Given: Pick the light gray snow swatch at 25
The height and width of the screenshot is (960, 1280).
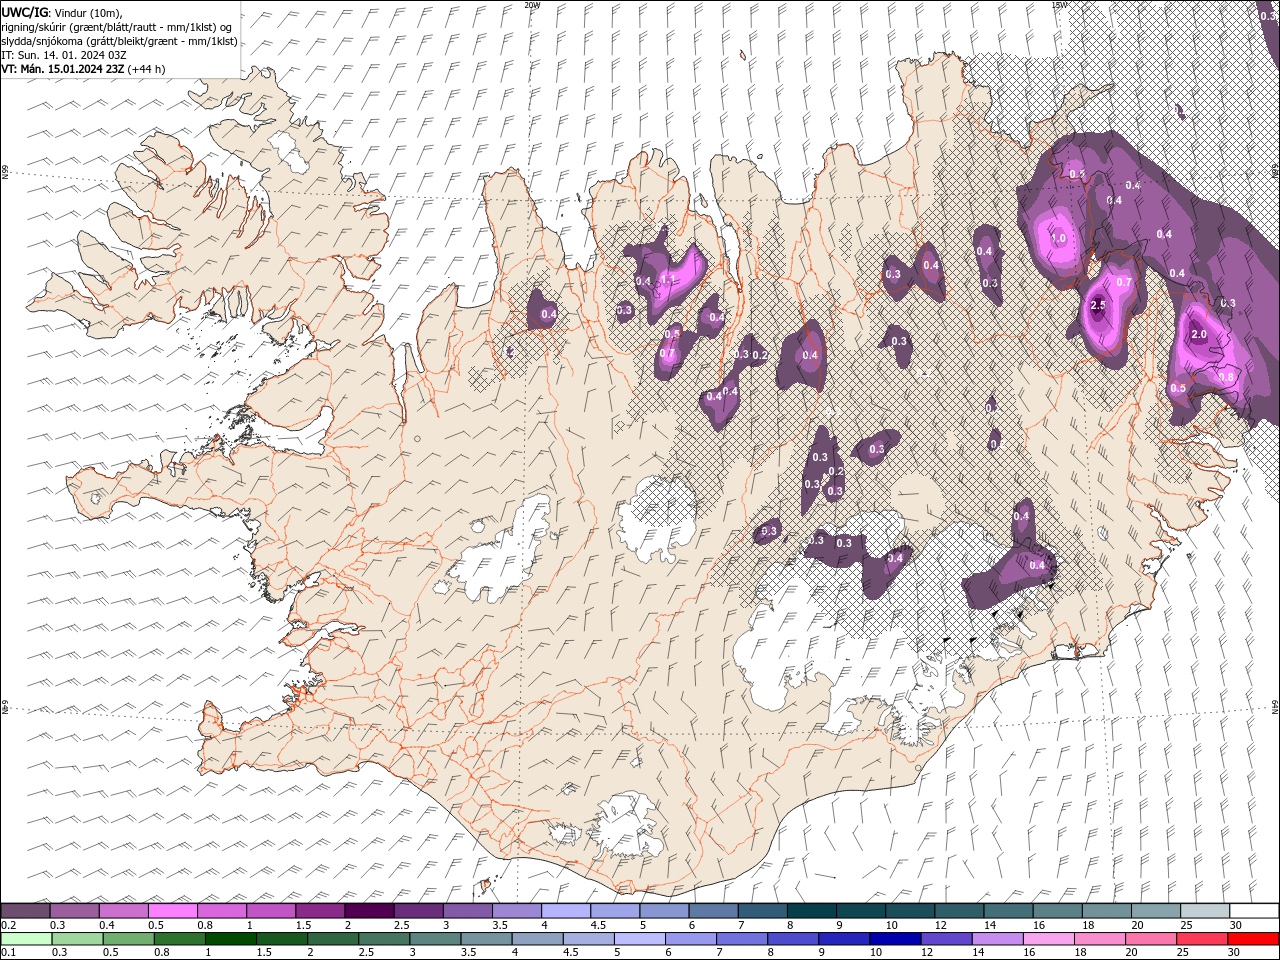Looking at the screenshot, I should pos(1206,911).
